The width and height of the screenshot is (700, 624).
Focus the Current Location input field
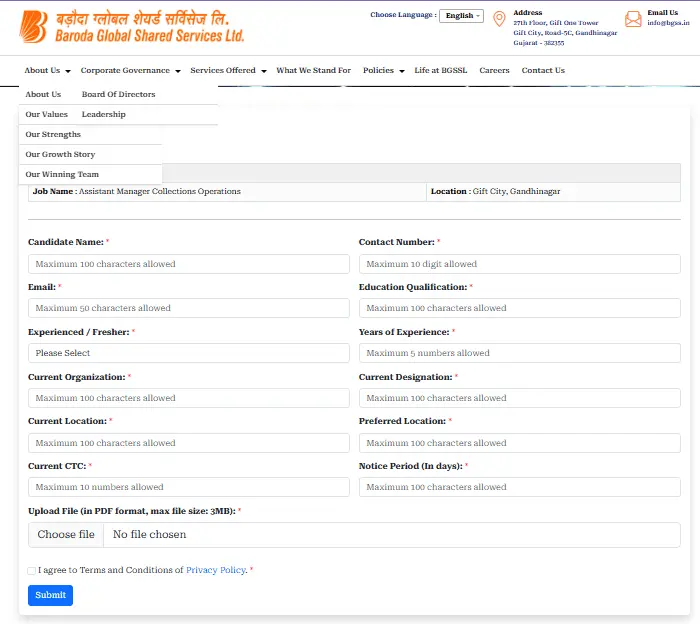click(x=188, y=443)
